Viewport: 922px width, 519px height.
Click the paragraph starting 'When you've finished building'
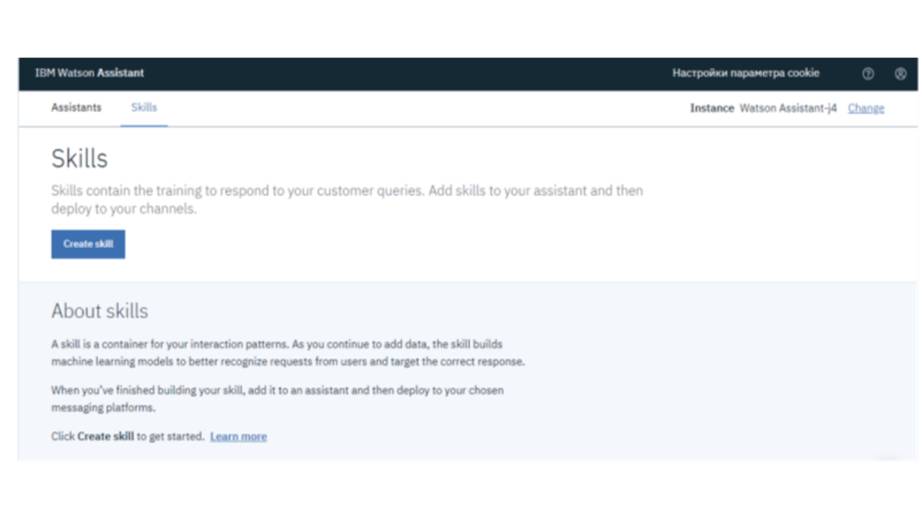(277, 399)
